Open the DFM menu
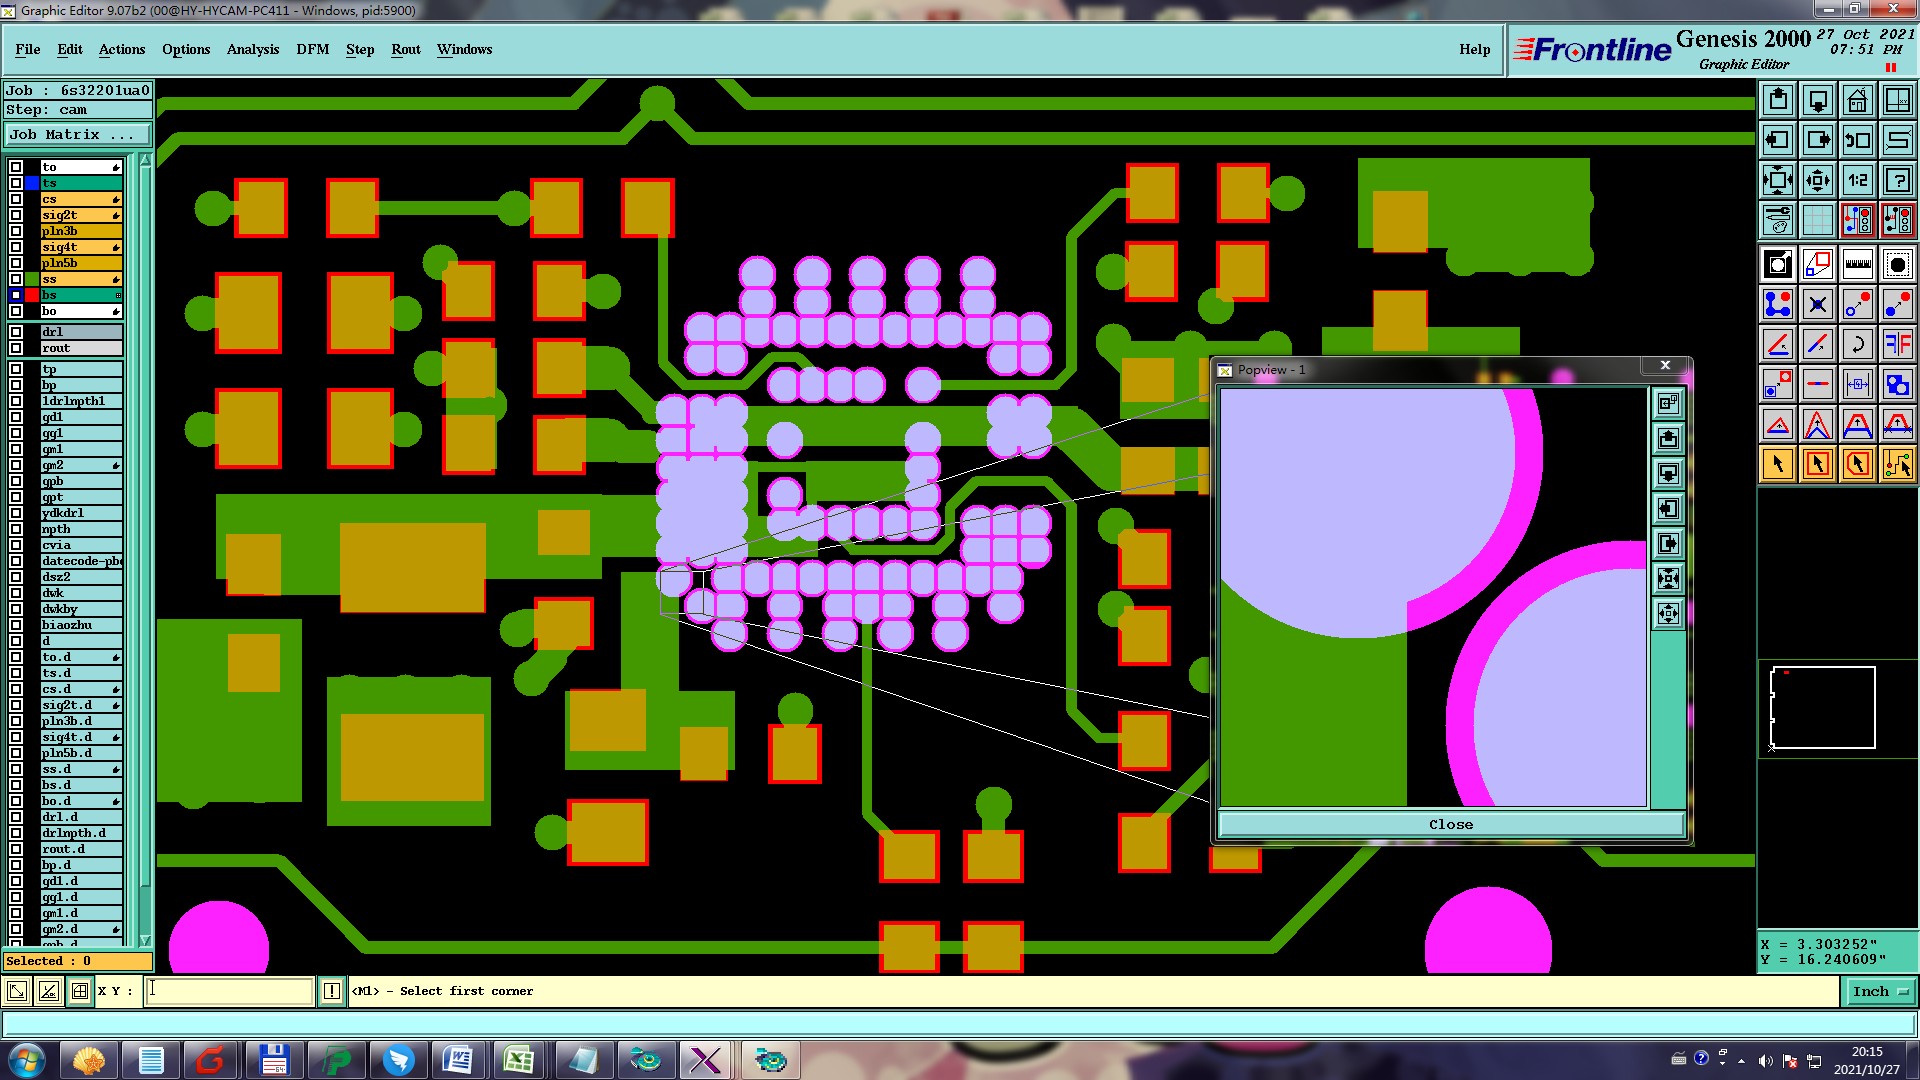 313,49
